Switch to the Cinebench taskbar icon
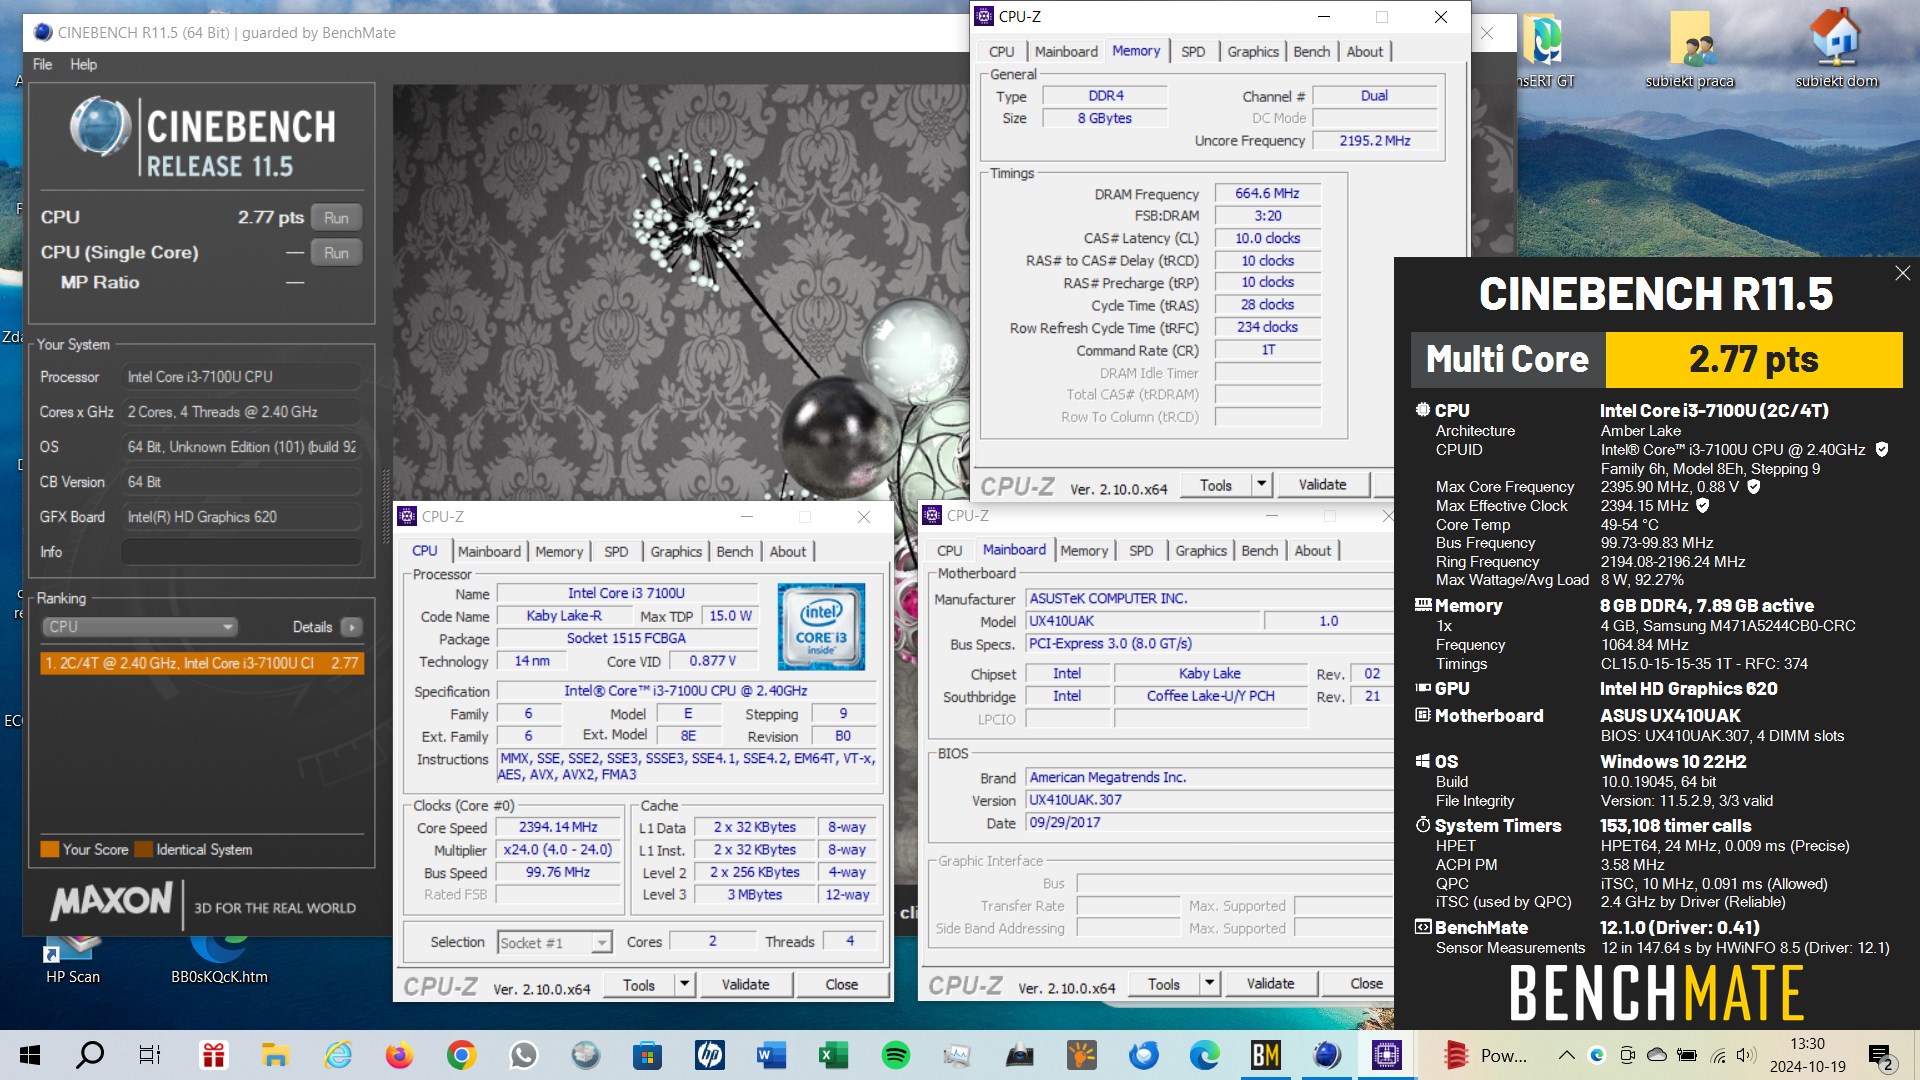This screenshot has width=1920, height=1080. tap(1327, 1055)
